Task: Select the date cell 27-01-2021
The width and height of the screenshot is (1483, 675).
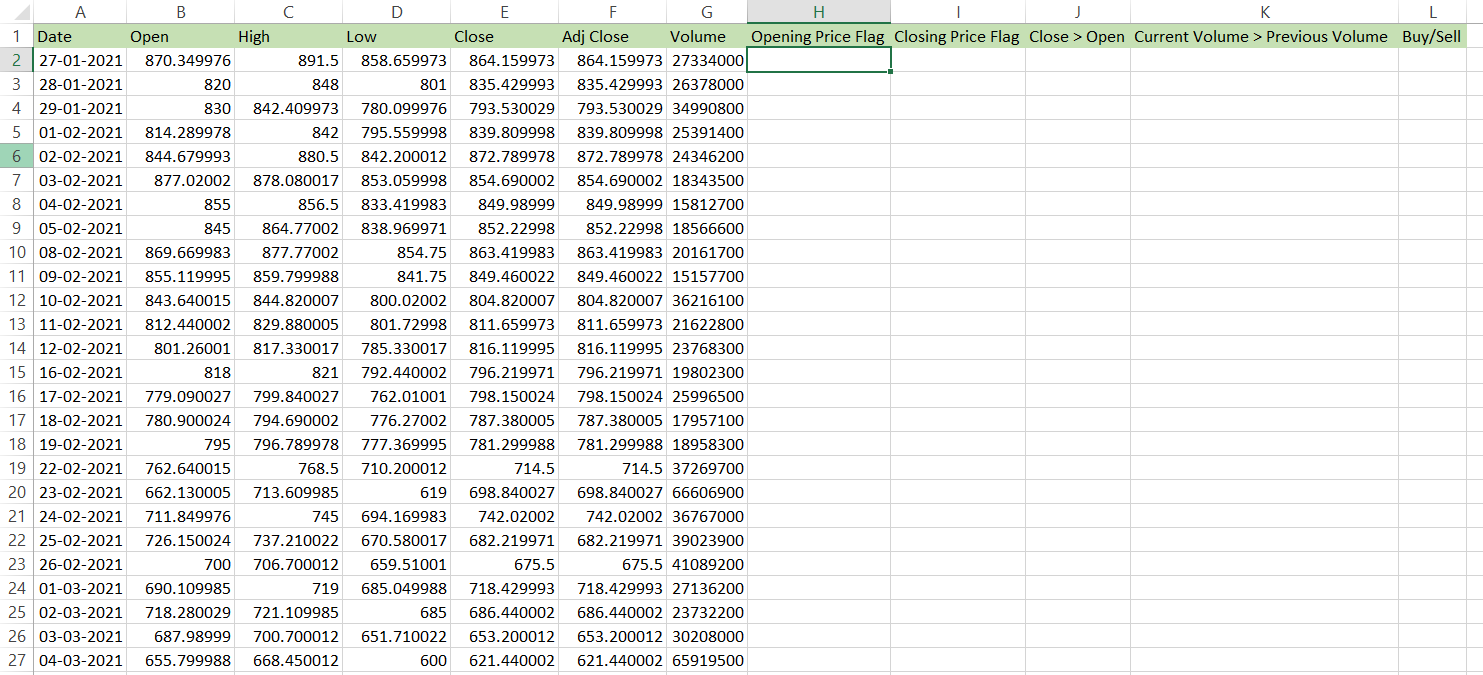Action: tap(80, 60)
